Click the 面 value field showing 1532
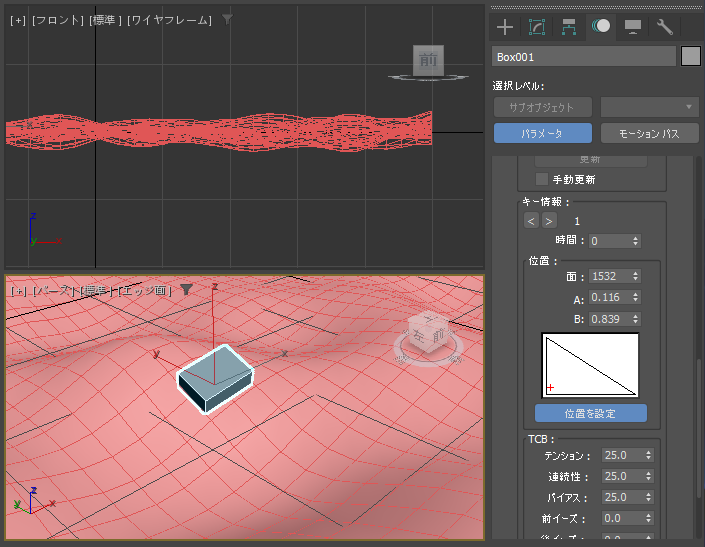The height and width of the screenshot is (547, 705). tap(609, 276)
